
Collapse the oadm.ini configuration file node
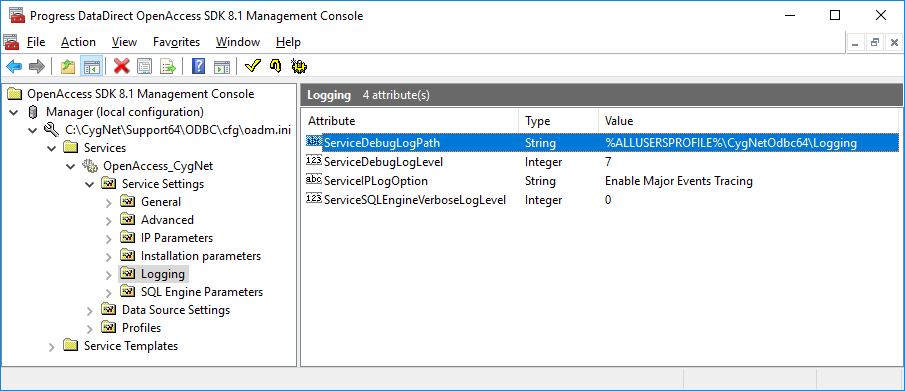click(x=32, y=130)
